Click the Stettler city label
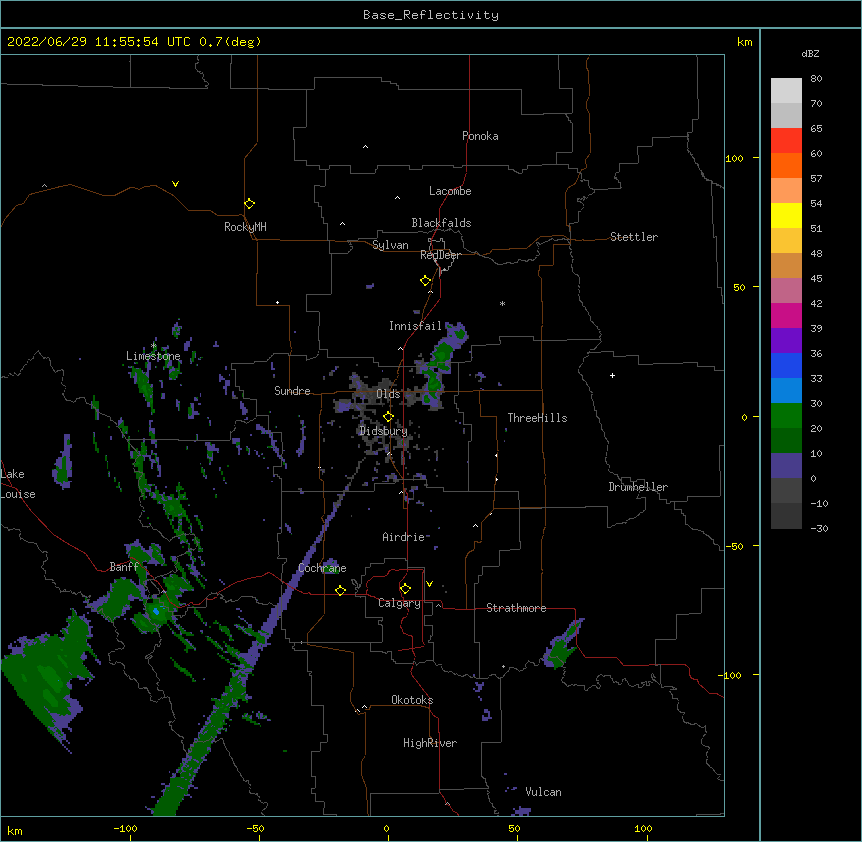This screenshot has height=842, width=862. point(634,237)
